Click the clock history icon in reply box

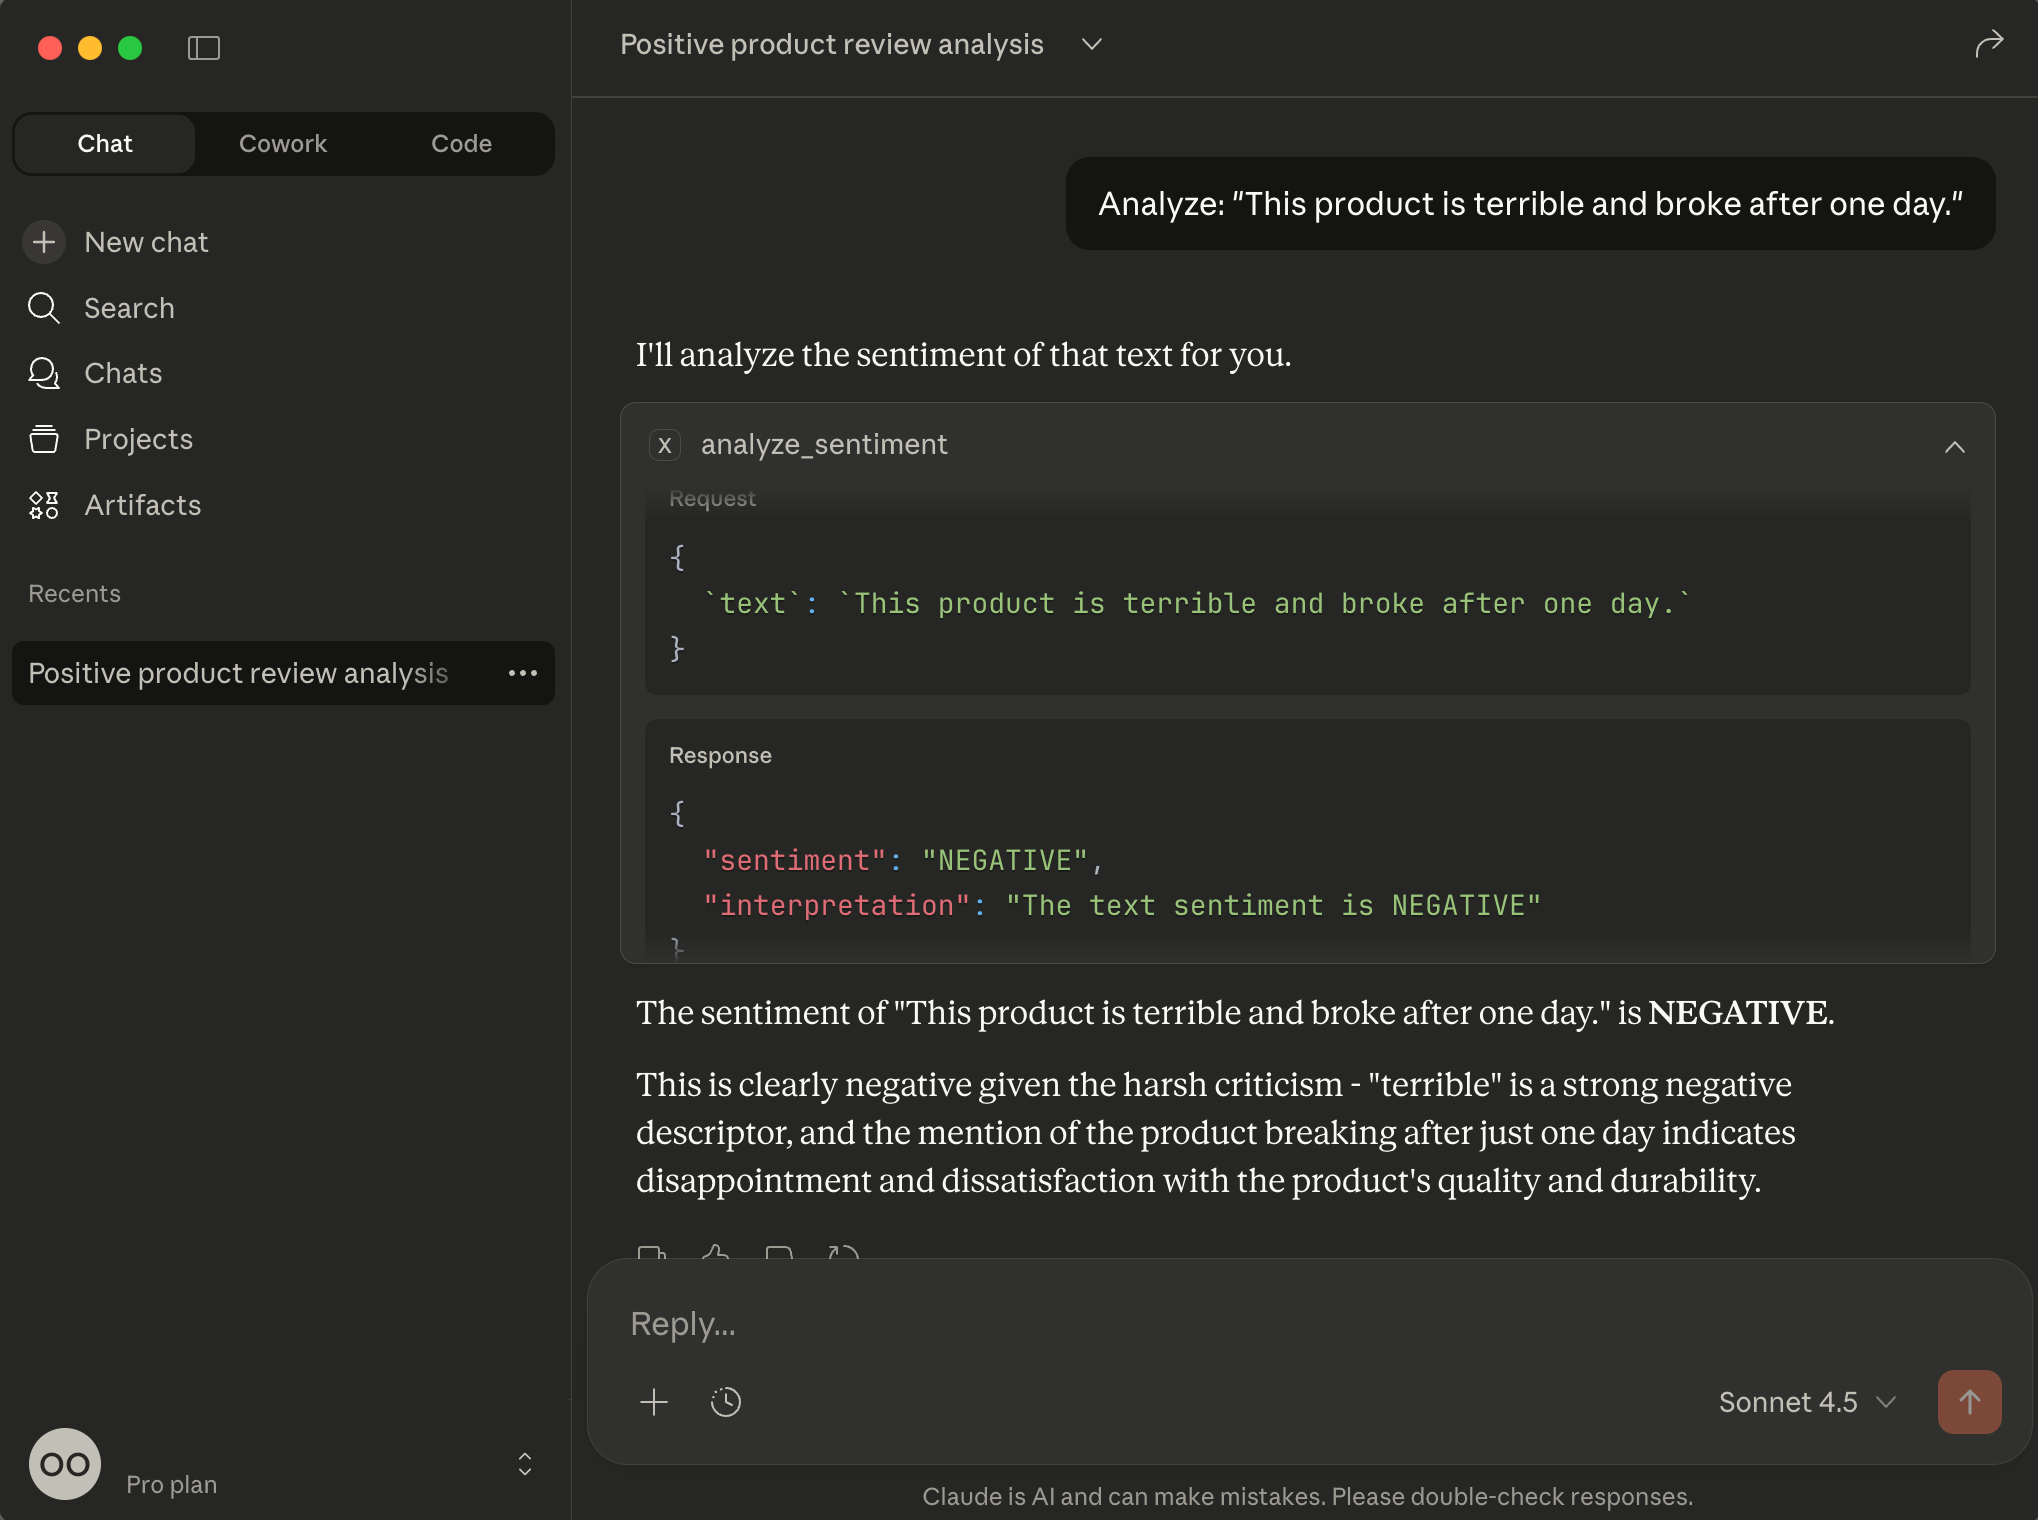726,1402
